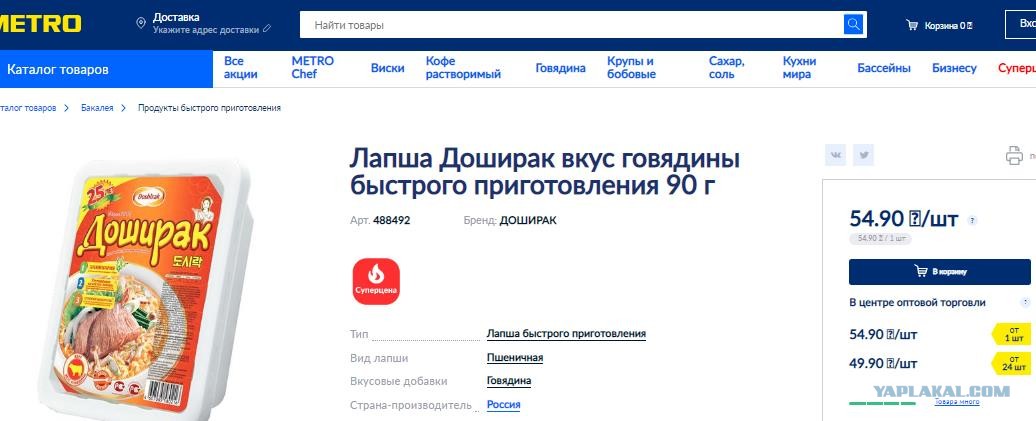
Task: Open the Все акции section
Action: [x=240, y=67]
